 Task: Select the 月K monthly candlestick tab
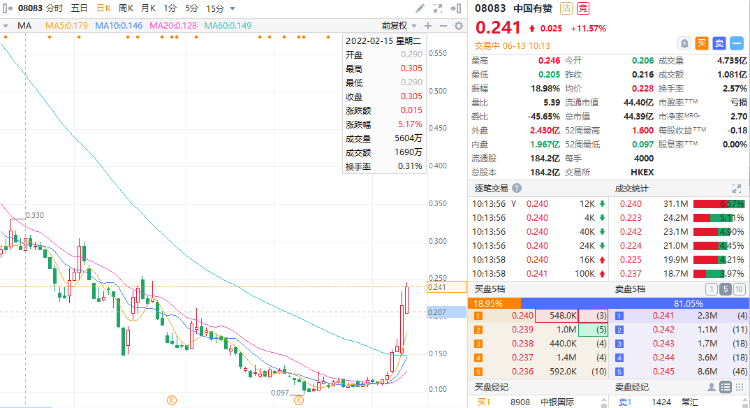pyautogui.click(x=148, y=8)
